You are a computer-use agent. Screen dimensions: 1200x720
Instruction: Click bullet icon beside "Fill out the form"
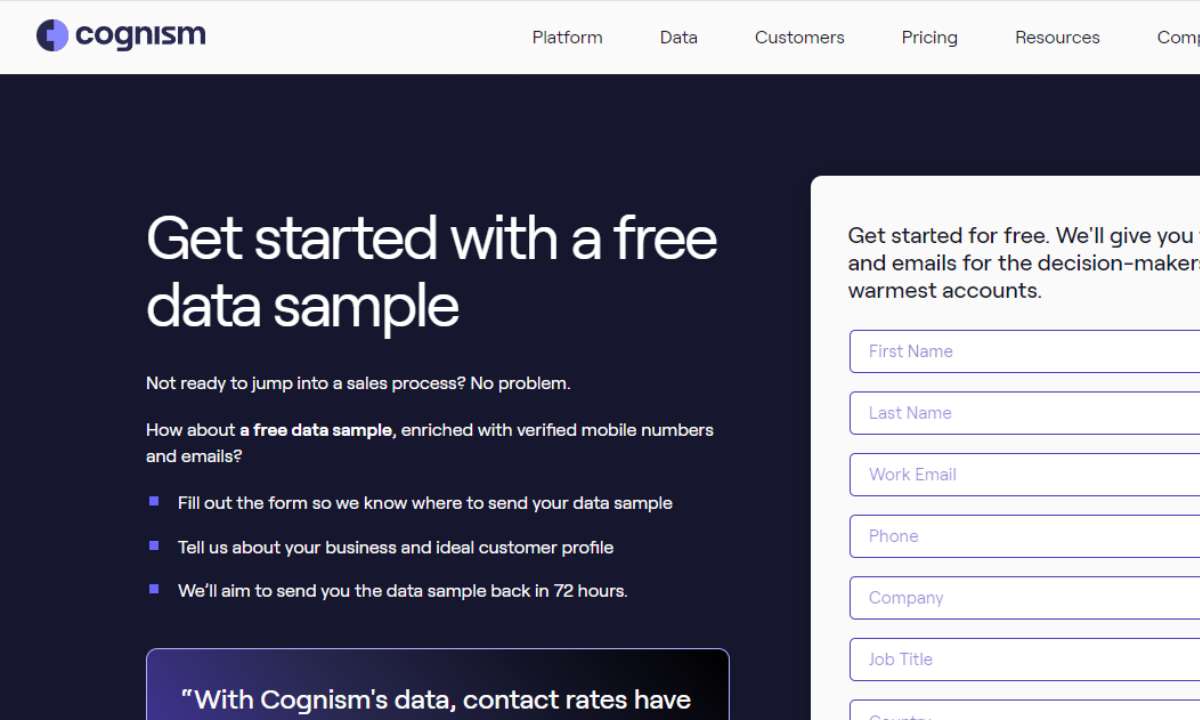coord(154,501)
